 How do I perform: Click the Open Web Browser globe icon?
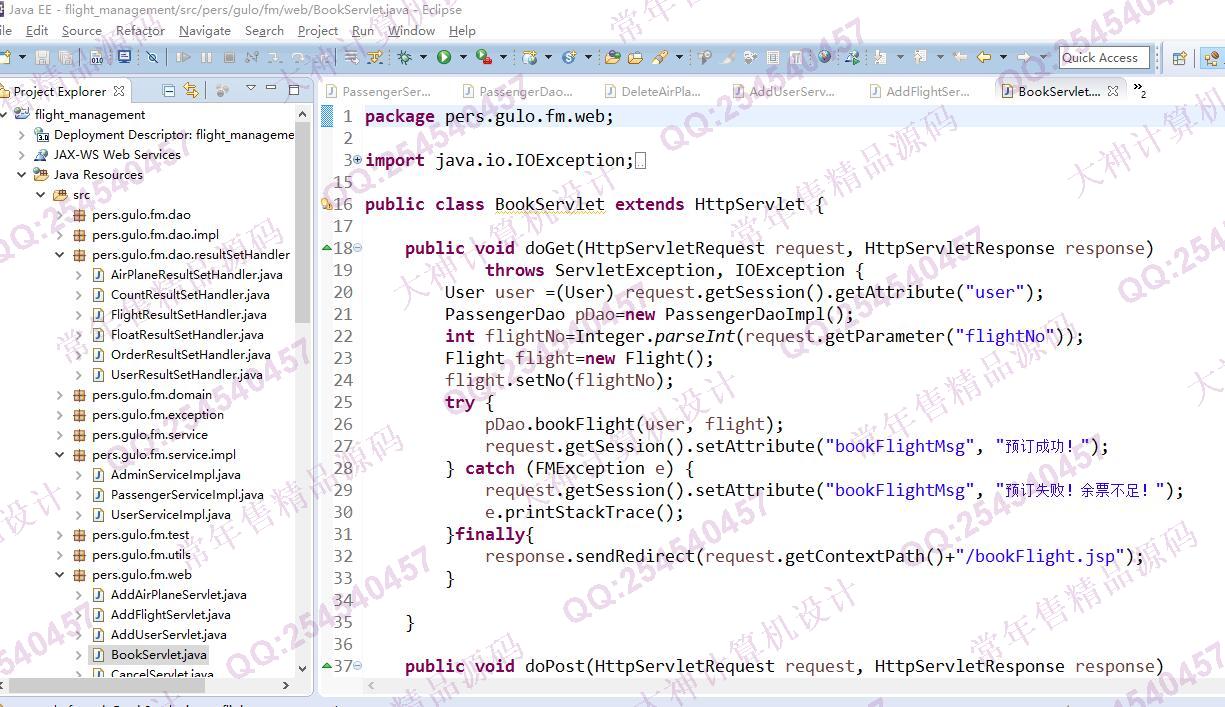pos(824,57)
